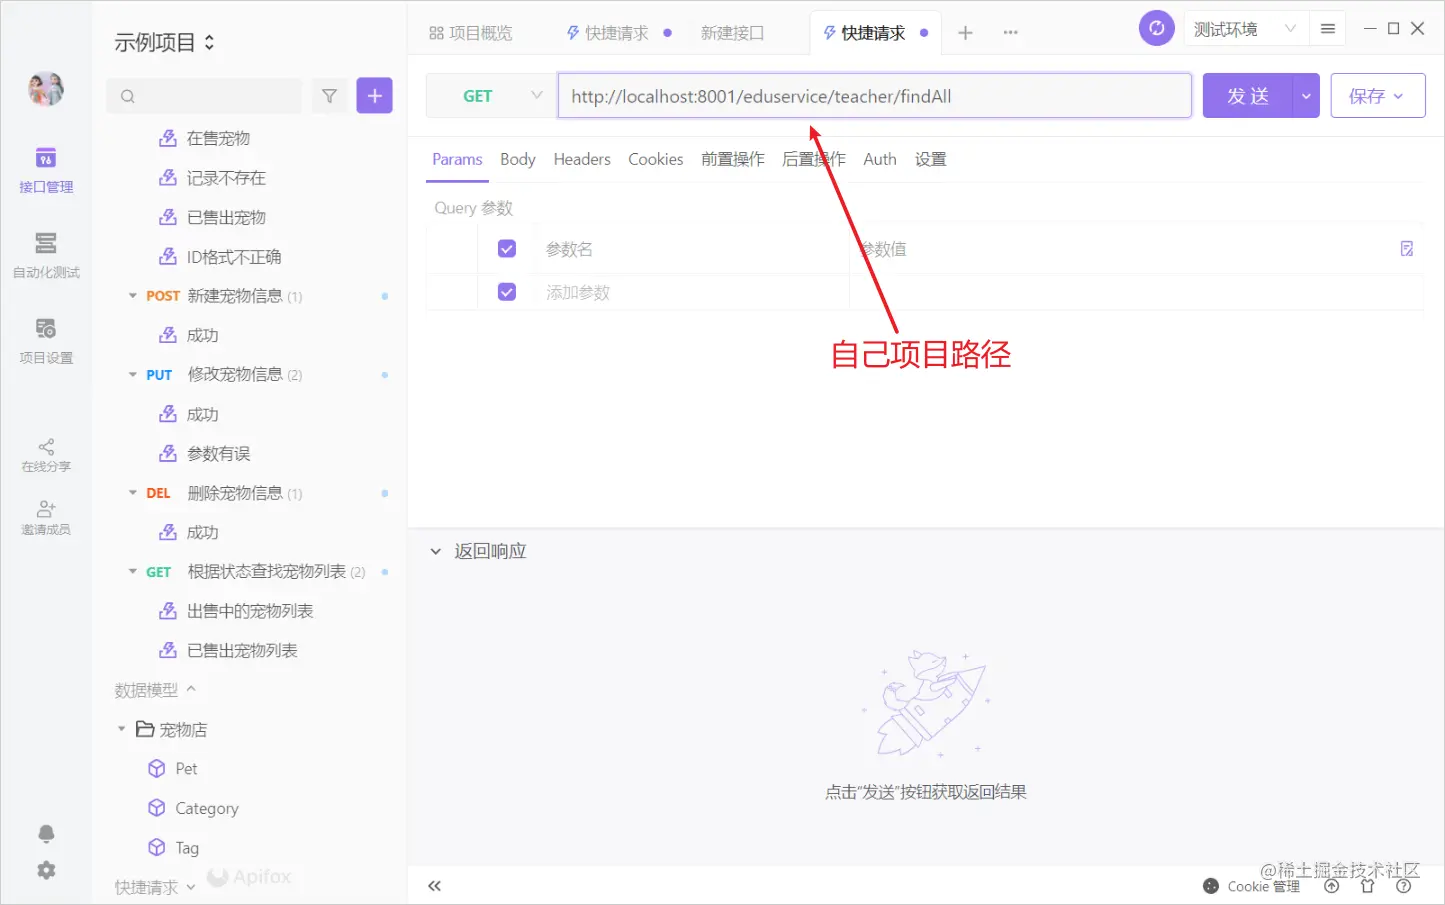Click the environment sync refresh icon
The width and height of the screenshot is (1445, 905).
1157,28
